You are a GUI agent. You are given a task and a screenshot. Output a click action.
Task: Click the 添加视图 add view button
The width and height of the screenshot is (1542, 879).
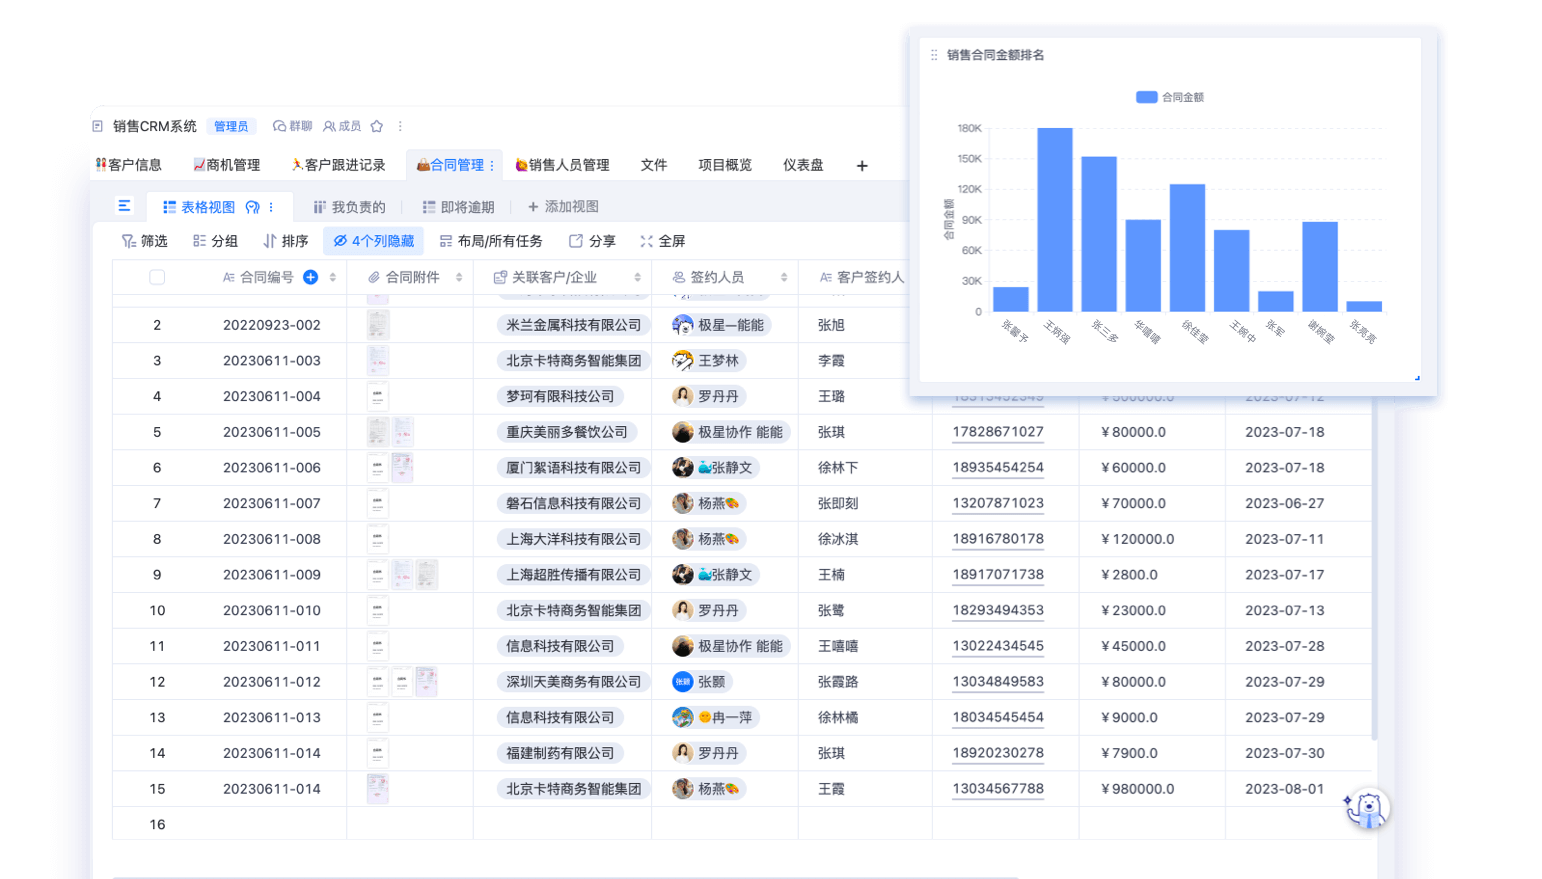[563, 206]
